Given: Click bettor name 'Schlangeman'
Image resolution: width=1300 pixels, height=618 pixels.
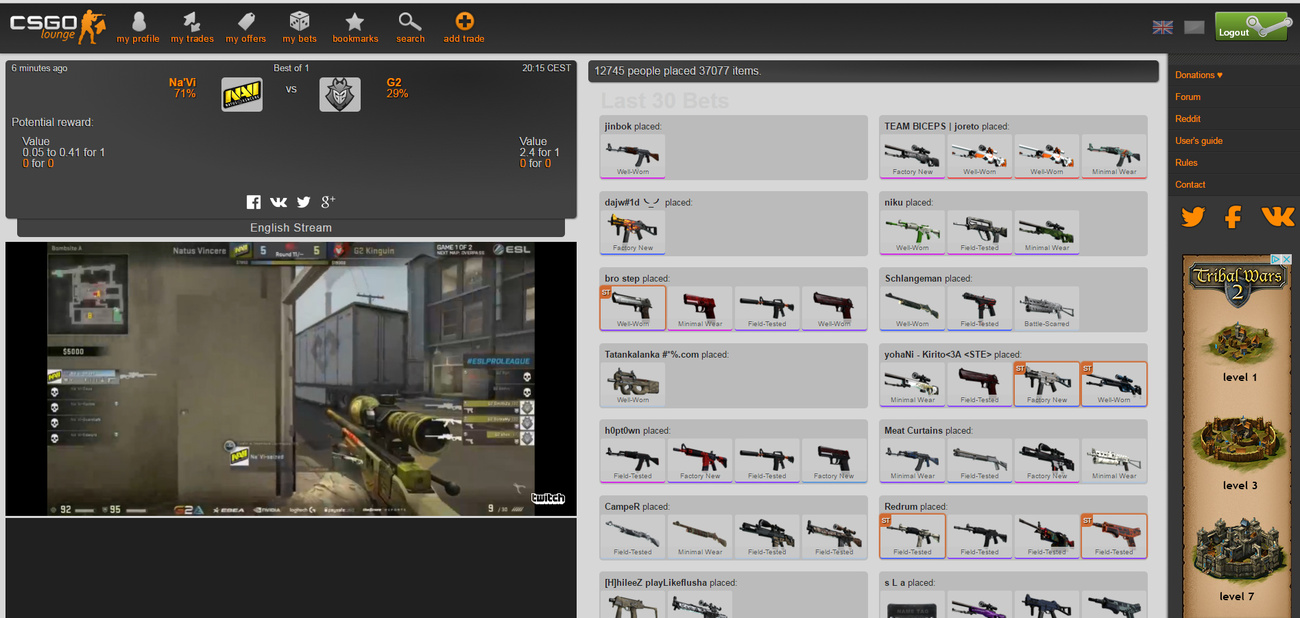Looking at the screenshot, I should pos(913,279).
